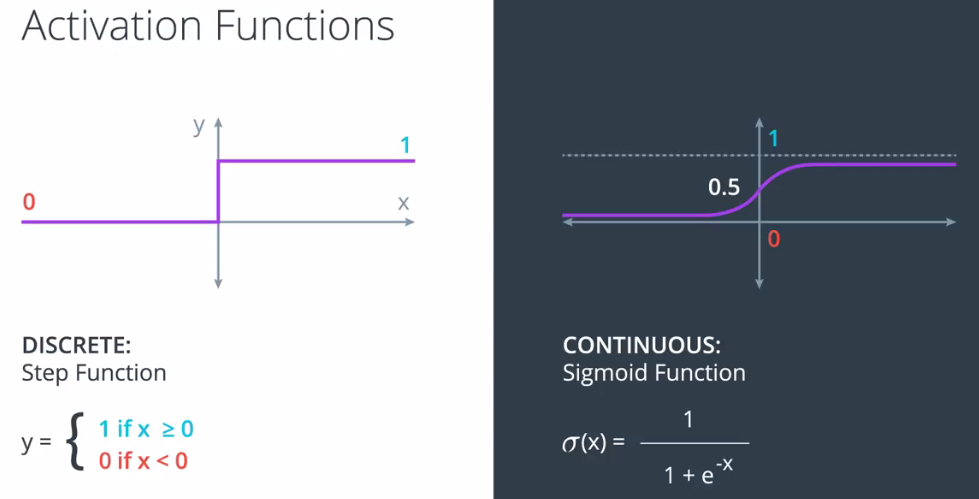Click the y axis label on step graph

click(199, 126)
